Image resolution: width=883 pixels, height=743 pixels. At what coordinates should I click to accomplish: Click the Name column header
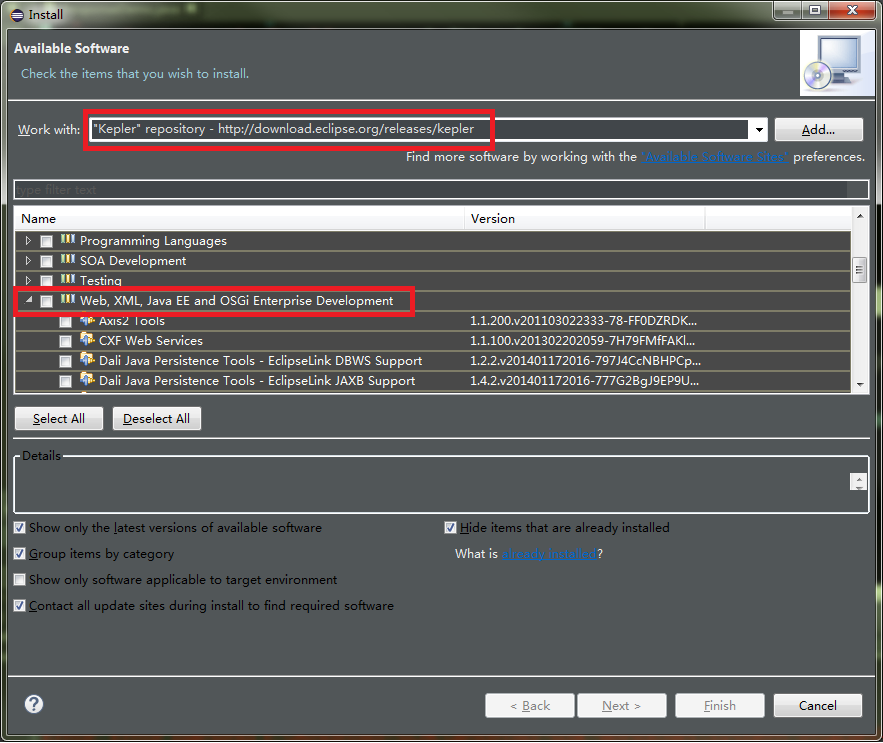click(239, 219)
